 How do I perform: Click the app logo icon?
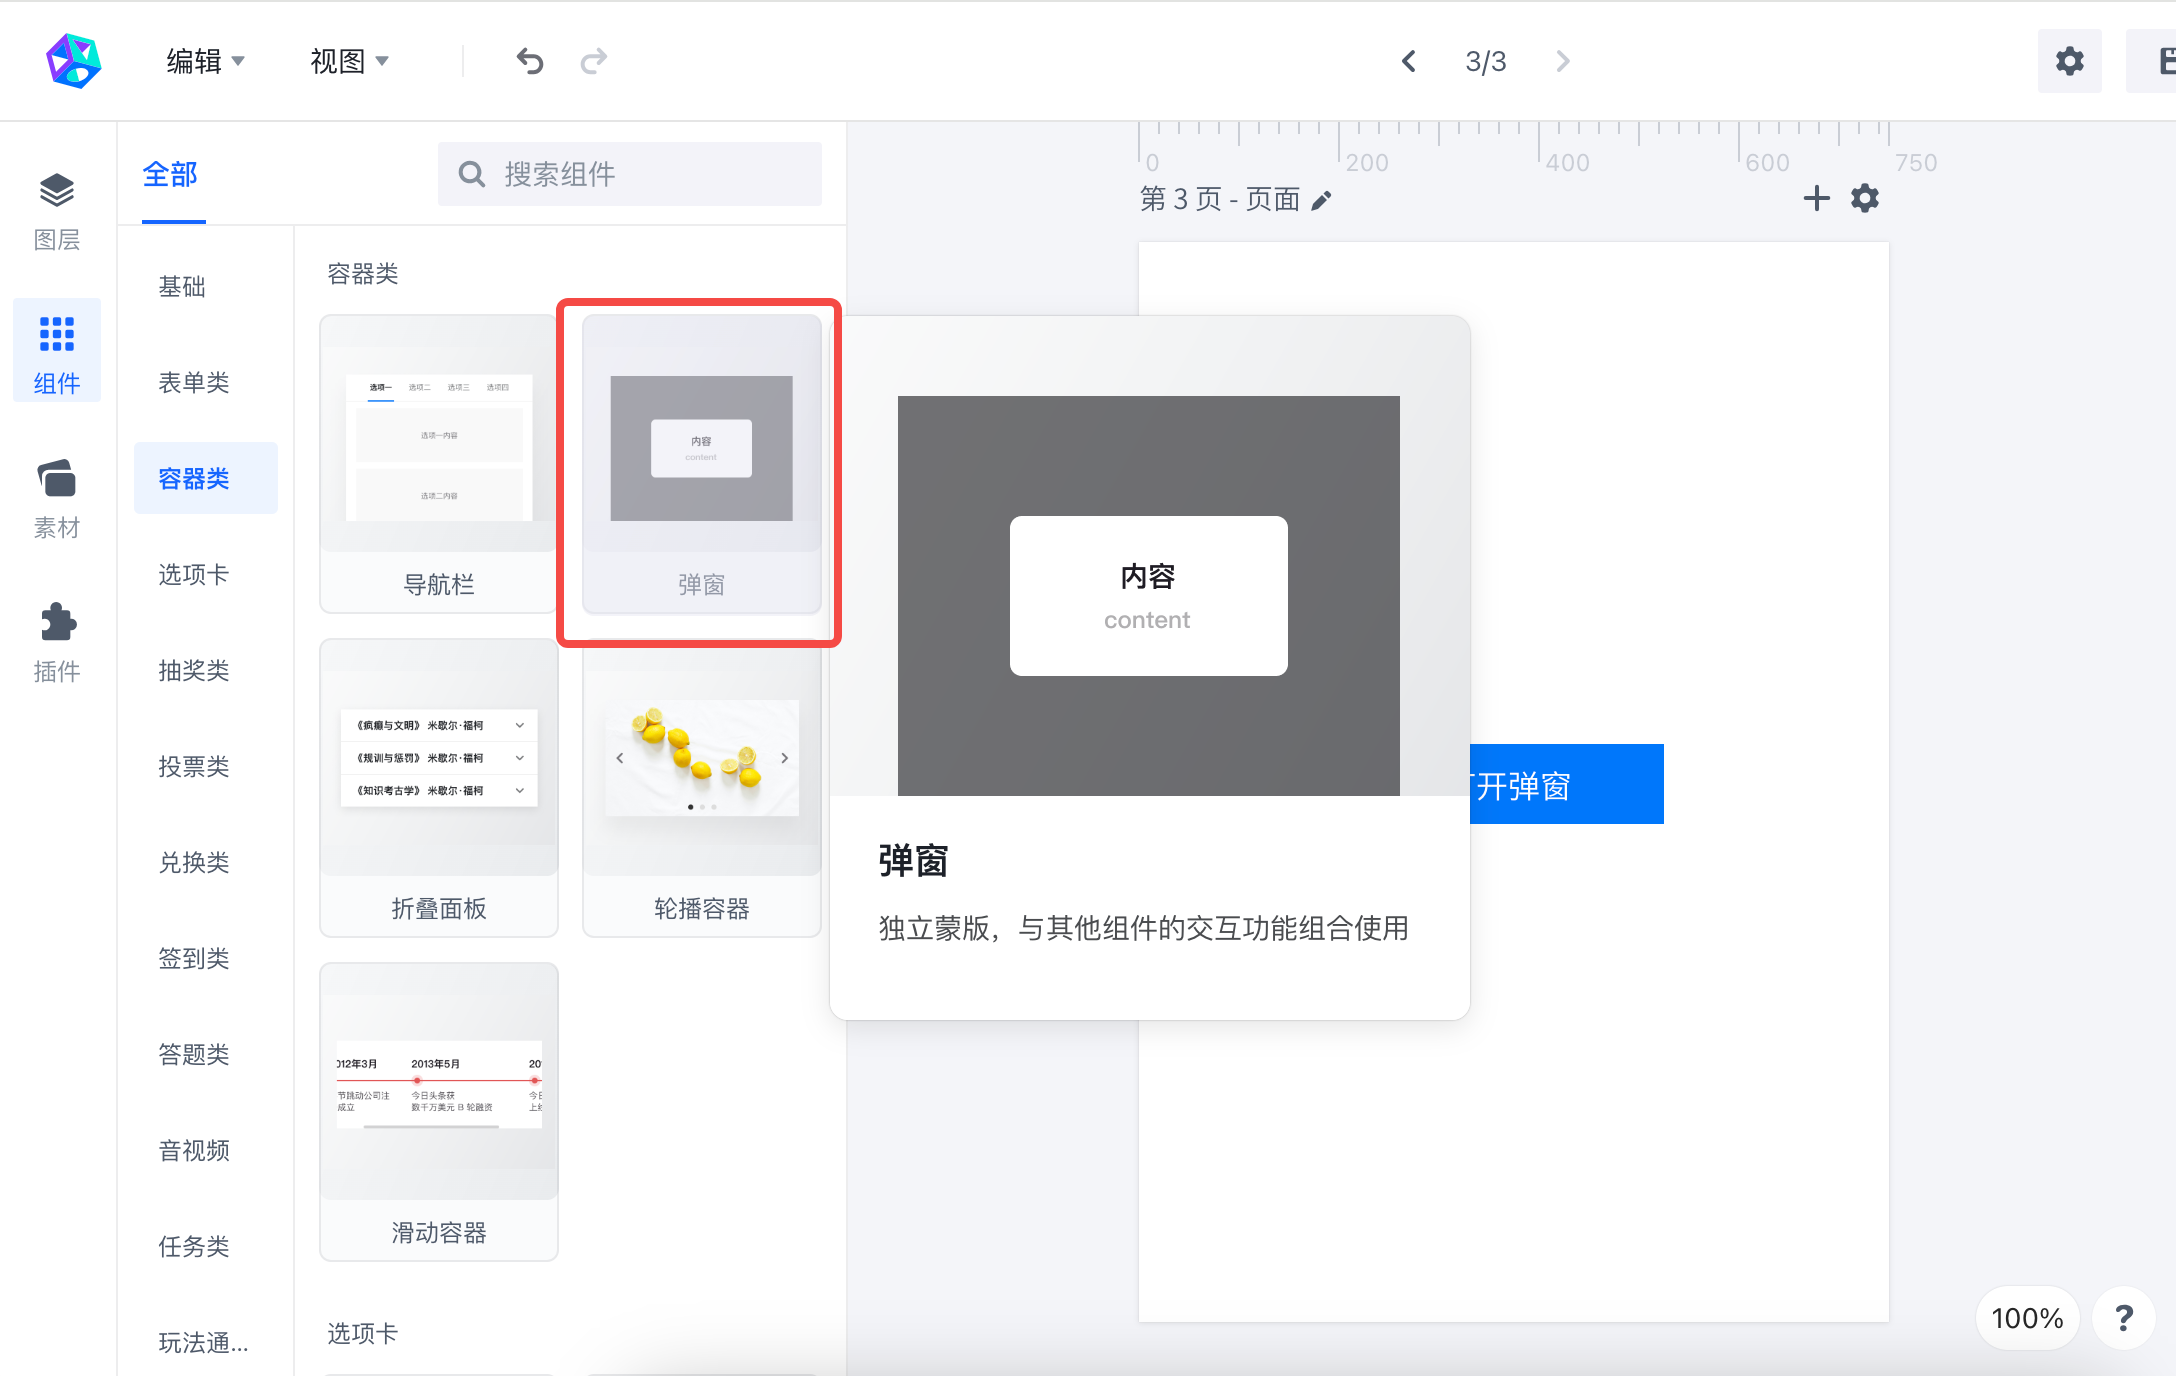click(73, 61)
